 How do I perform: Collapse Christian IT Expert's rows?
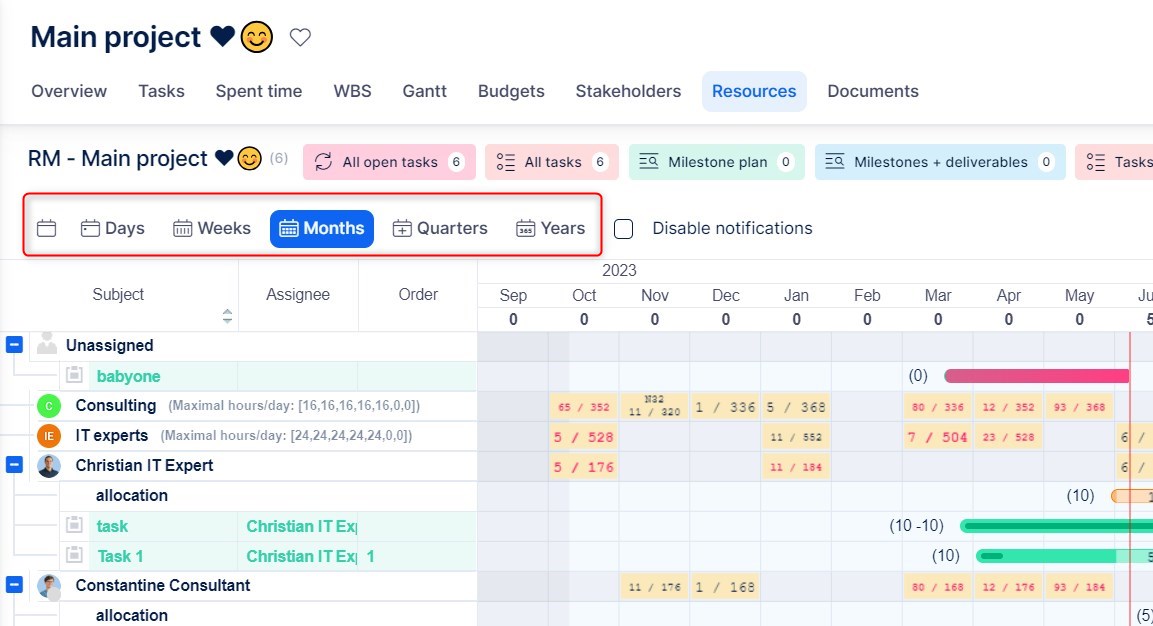[14, 465]
